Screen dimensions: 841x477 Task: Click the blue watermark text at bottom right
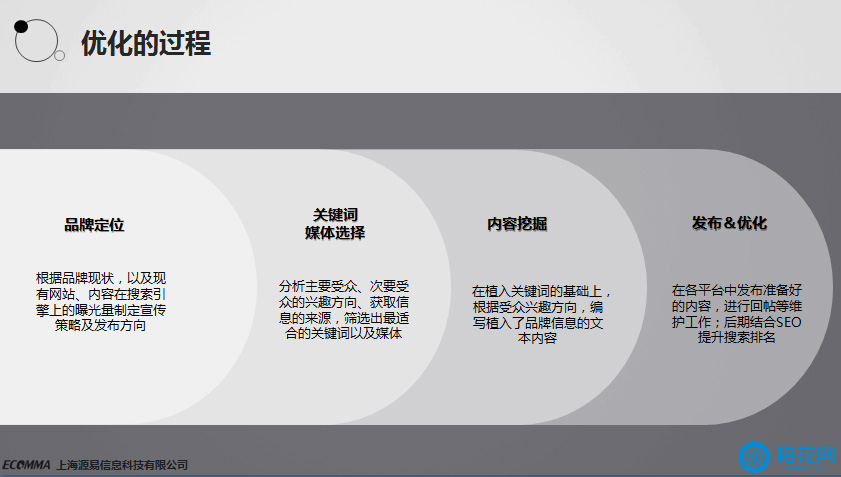click(806, 458)
